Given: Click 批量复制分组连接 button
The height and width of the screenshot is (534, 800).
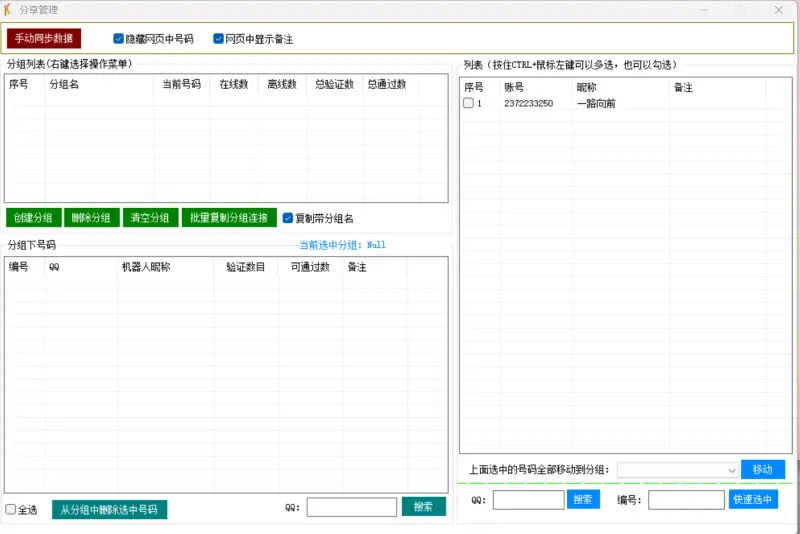Looking at the screenshot, I should 229,218.
